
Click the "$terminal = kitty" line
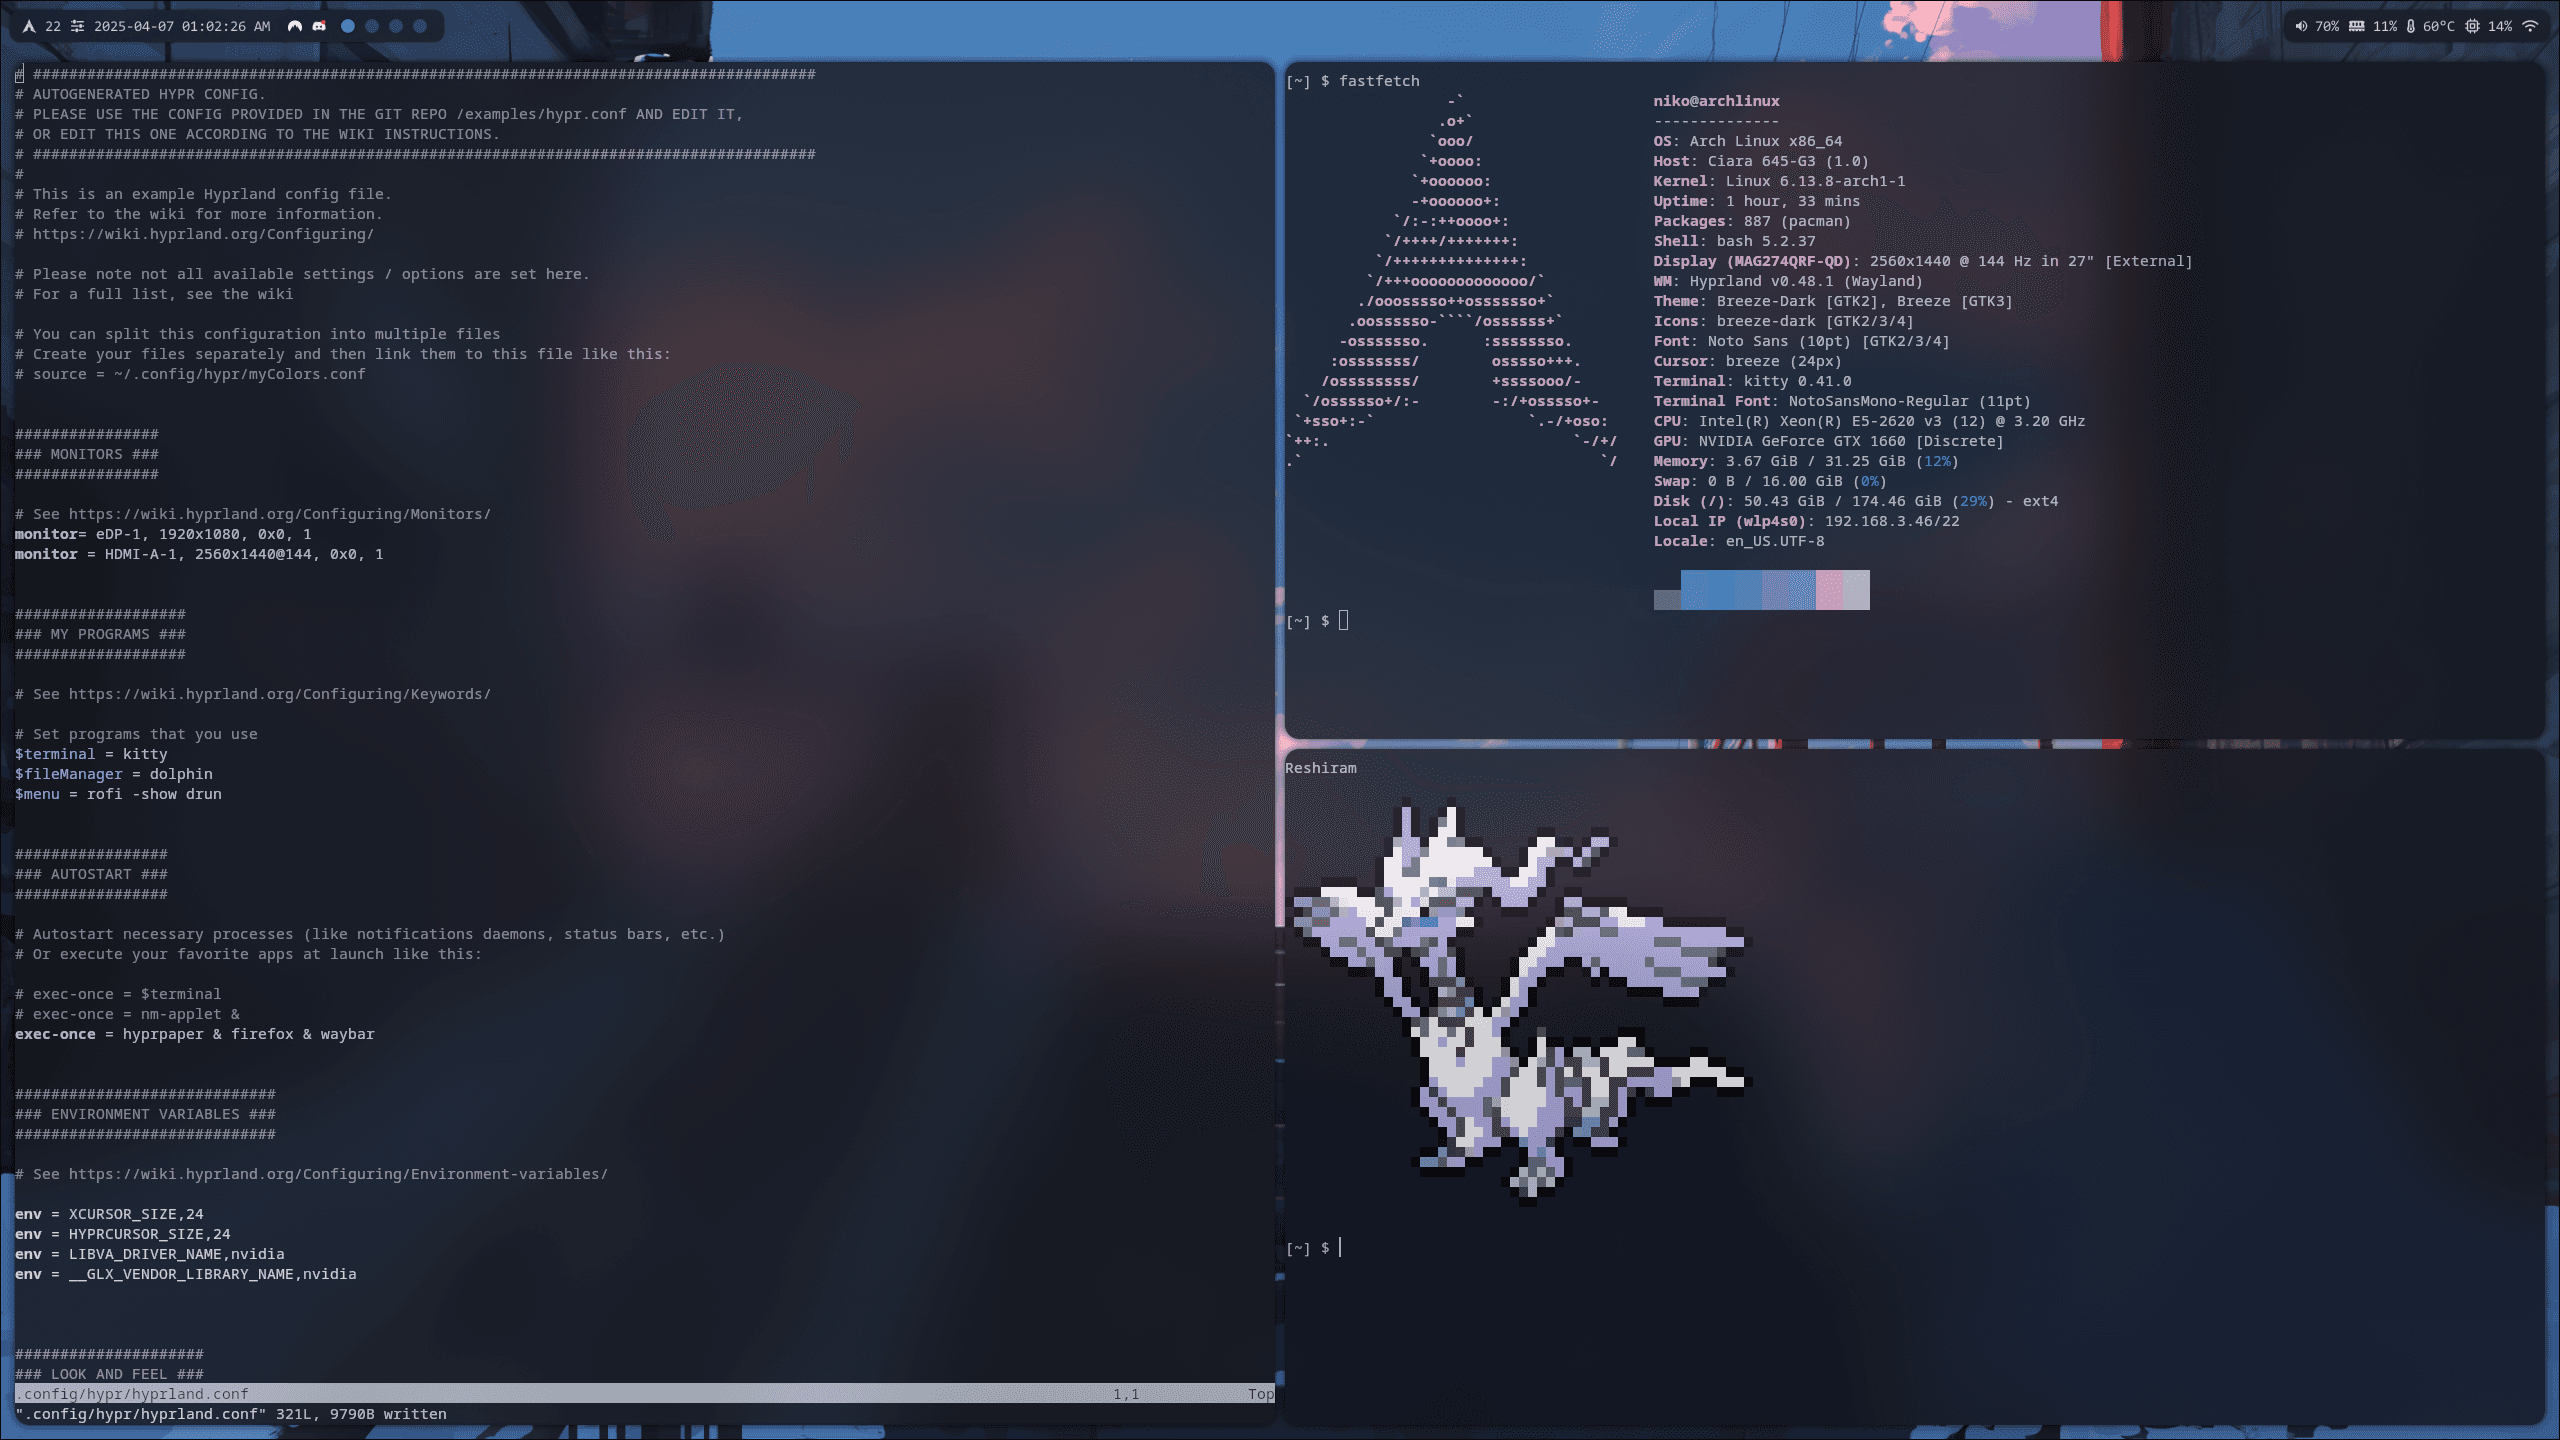[91, 754]
